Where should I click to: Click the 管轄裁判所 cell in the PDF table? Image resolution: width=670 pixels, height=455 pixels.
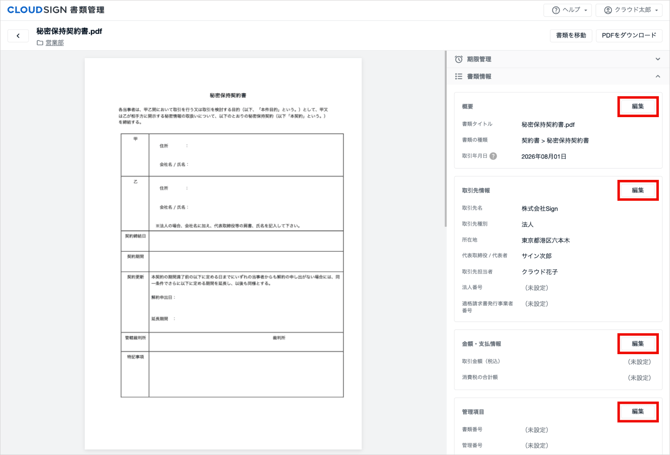[x=135, y=342]
